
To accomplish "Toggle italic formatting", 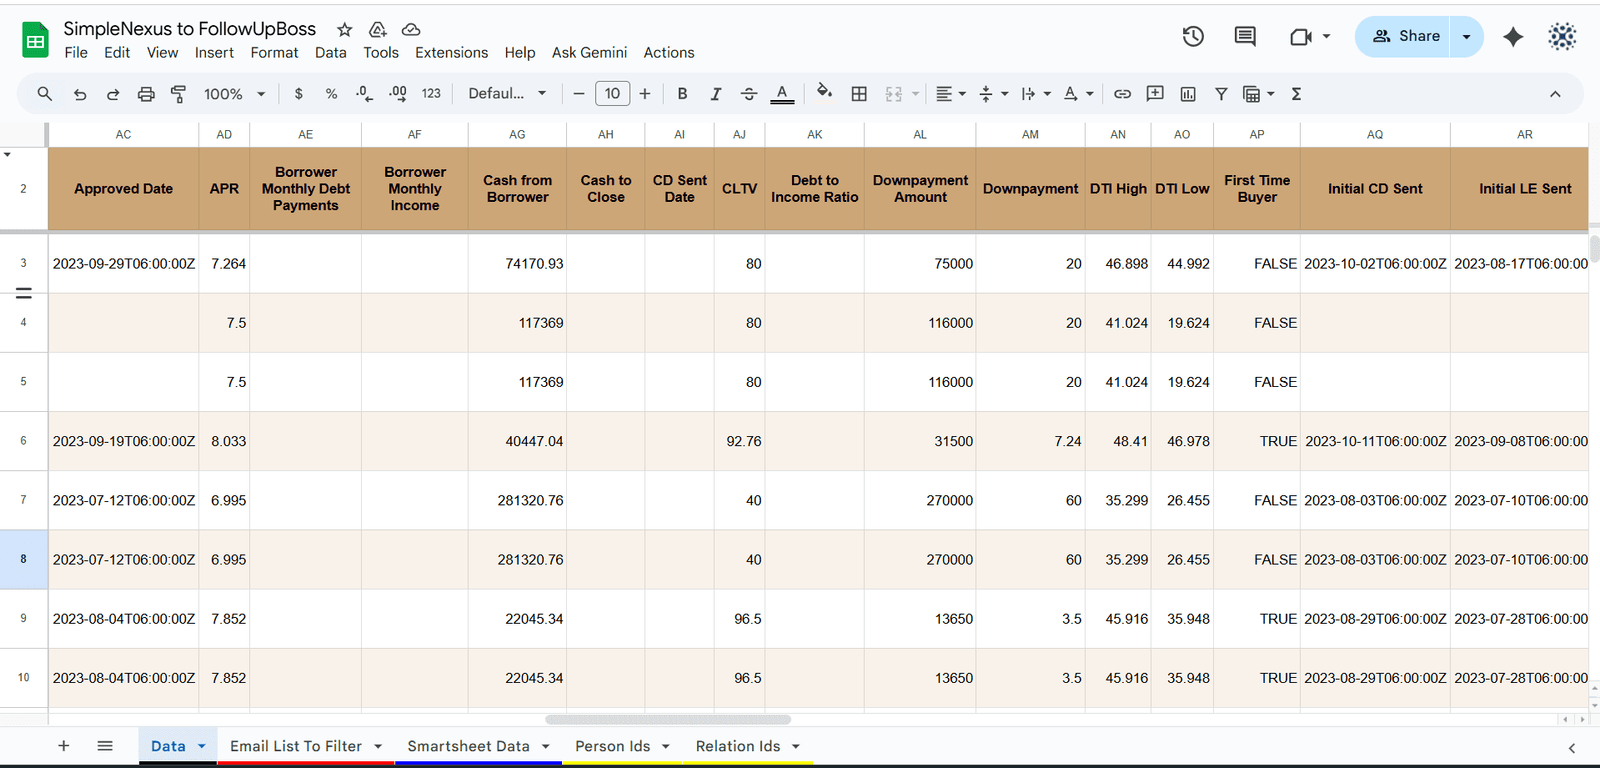I will 715,94.
